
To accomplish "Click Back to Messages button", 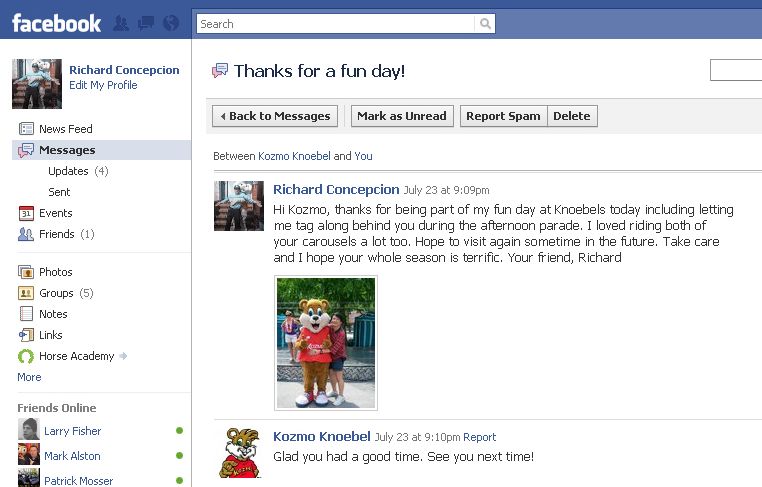I will [x=275, y=116].
